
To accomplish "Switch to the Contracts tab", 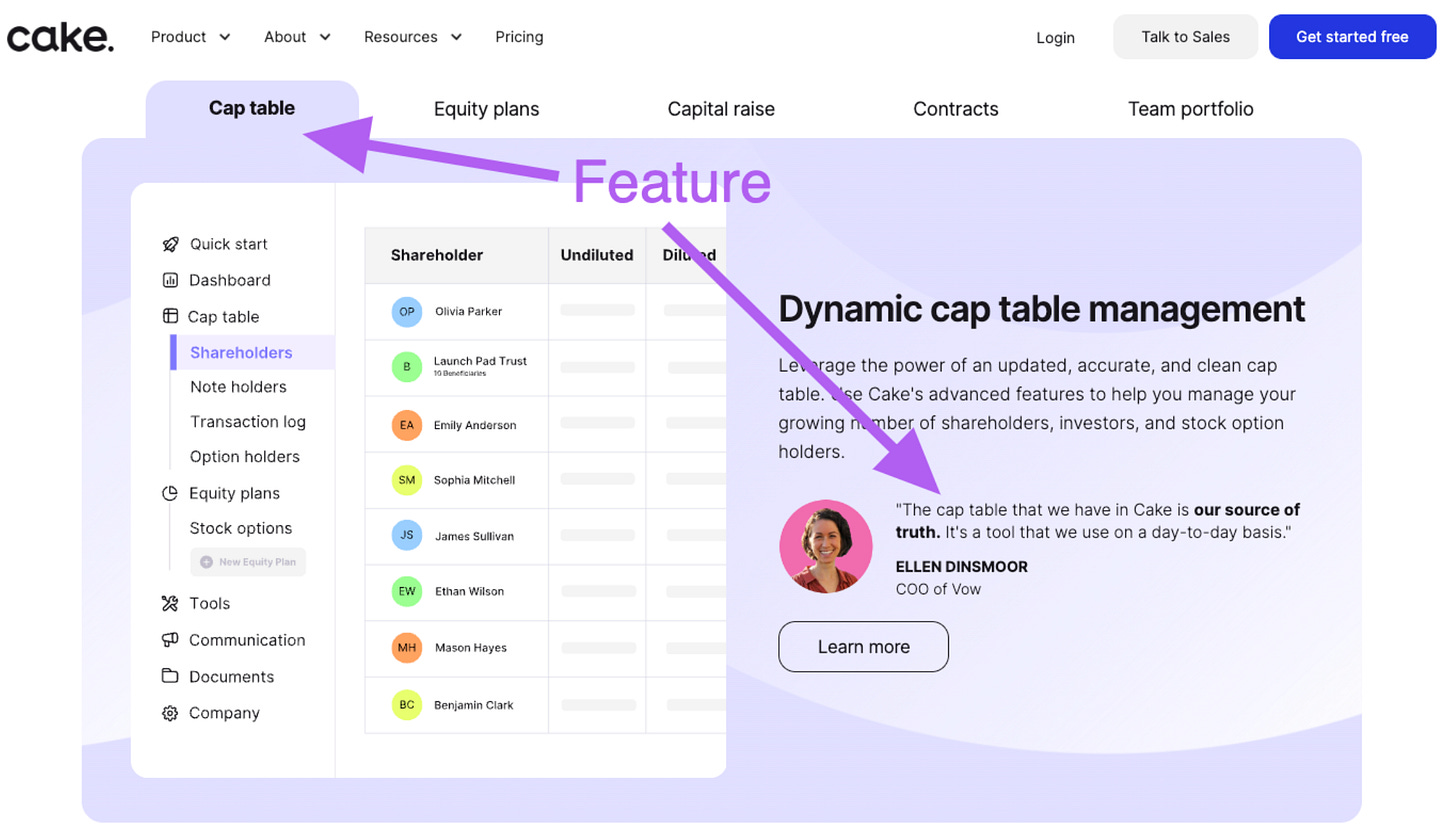I will pos(956,109).
